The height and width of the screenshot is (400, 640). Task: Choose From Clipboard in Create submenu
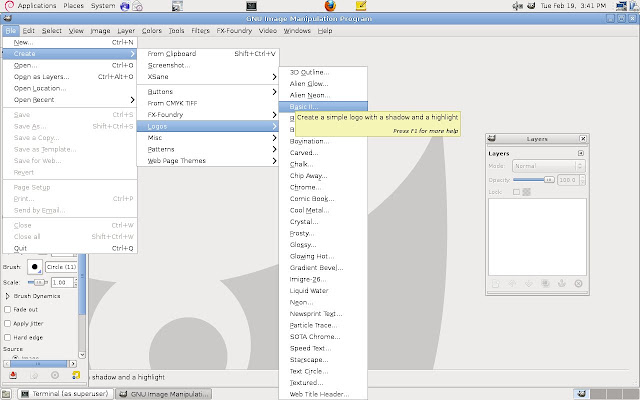tap(208, 53)
